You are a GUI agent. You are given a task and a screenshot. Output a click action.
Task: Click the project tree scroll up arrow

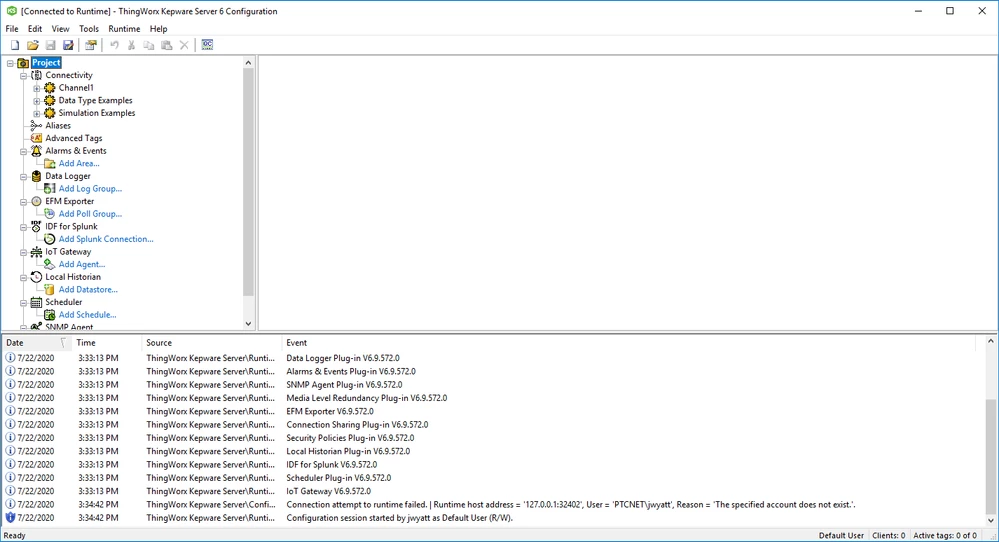[x=248, y=62]
